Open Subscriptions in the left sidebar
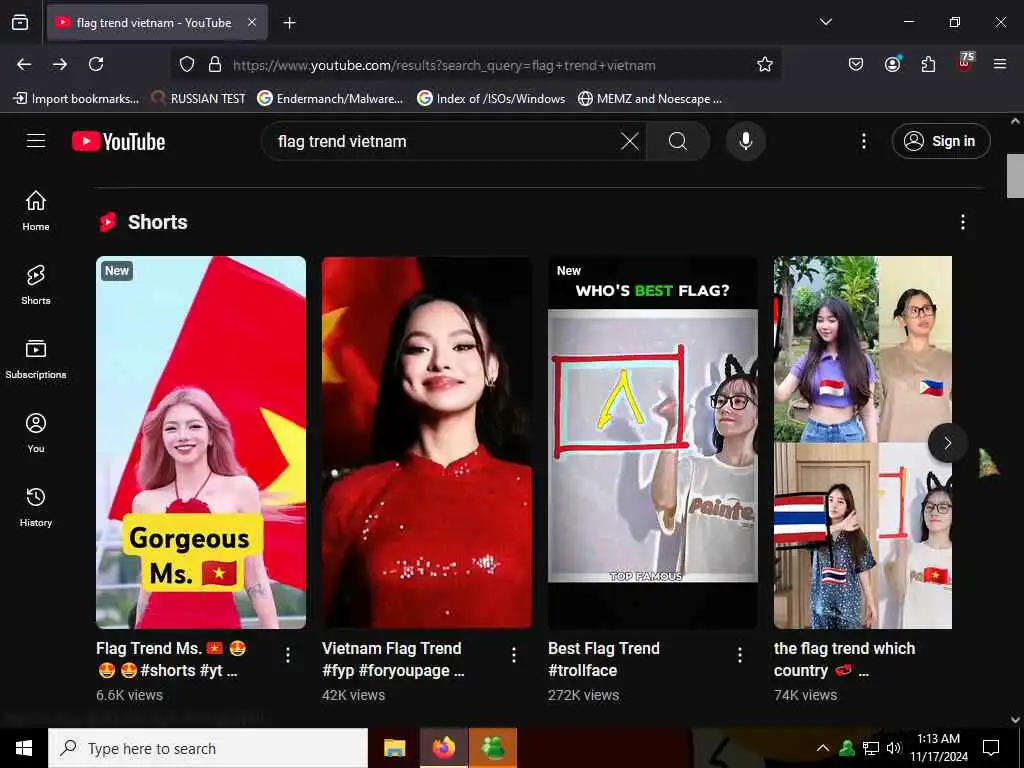The image size is (1024, 768). pyautogui.click(x=36, y=359)
